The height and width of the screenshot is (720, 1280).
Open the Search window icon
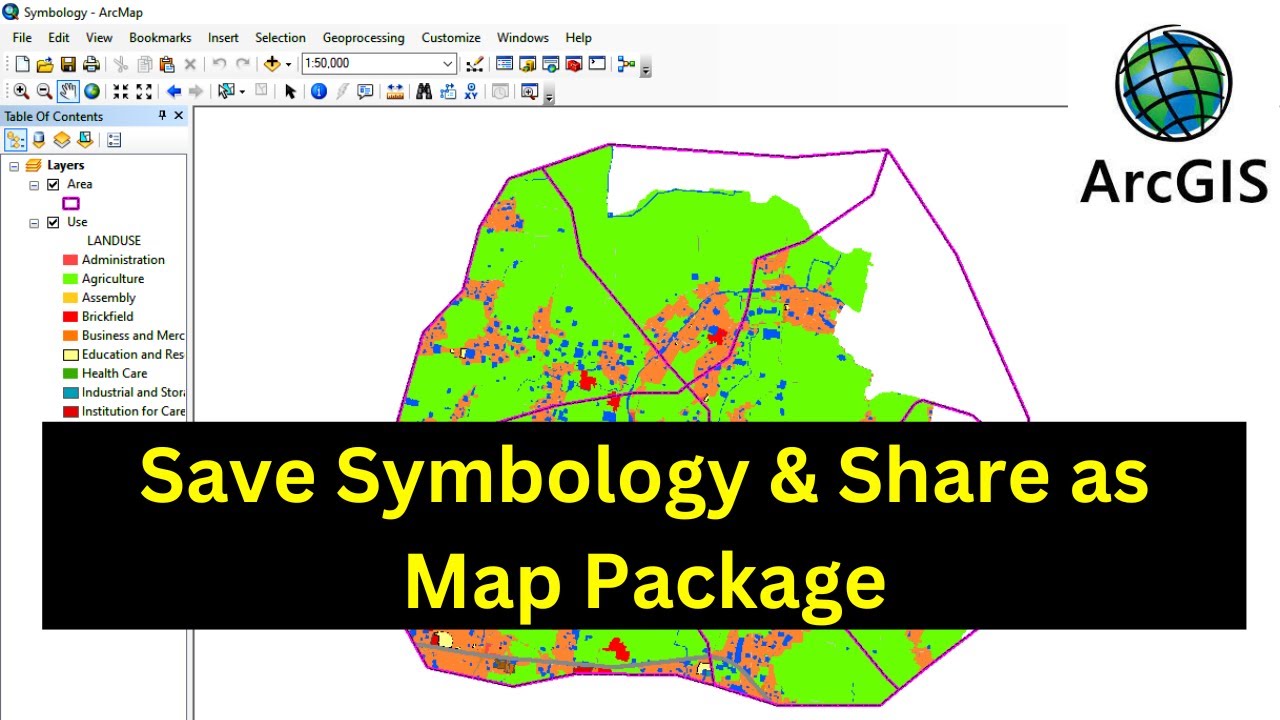(x=550, y=63)
